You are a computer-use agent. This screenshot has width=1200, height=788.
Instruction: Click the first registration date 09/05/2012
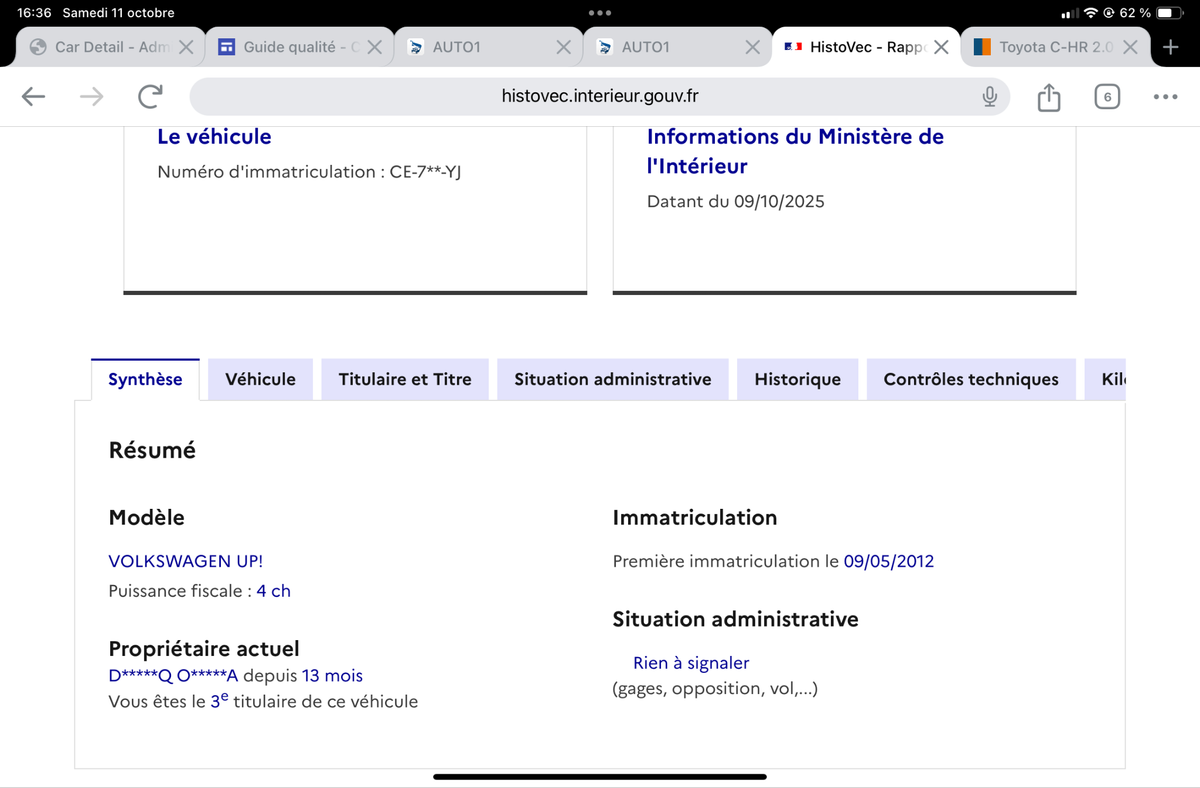click(x=889, y=561)
